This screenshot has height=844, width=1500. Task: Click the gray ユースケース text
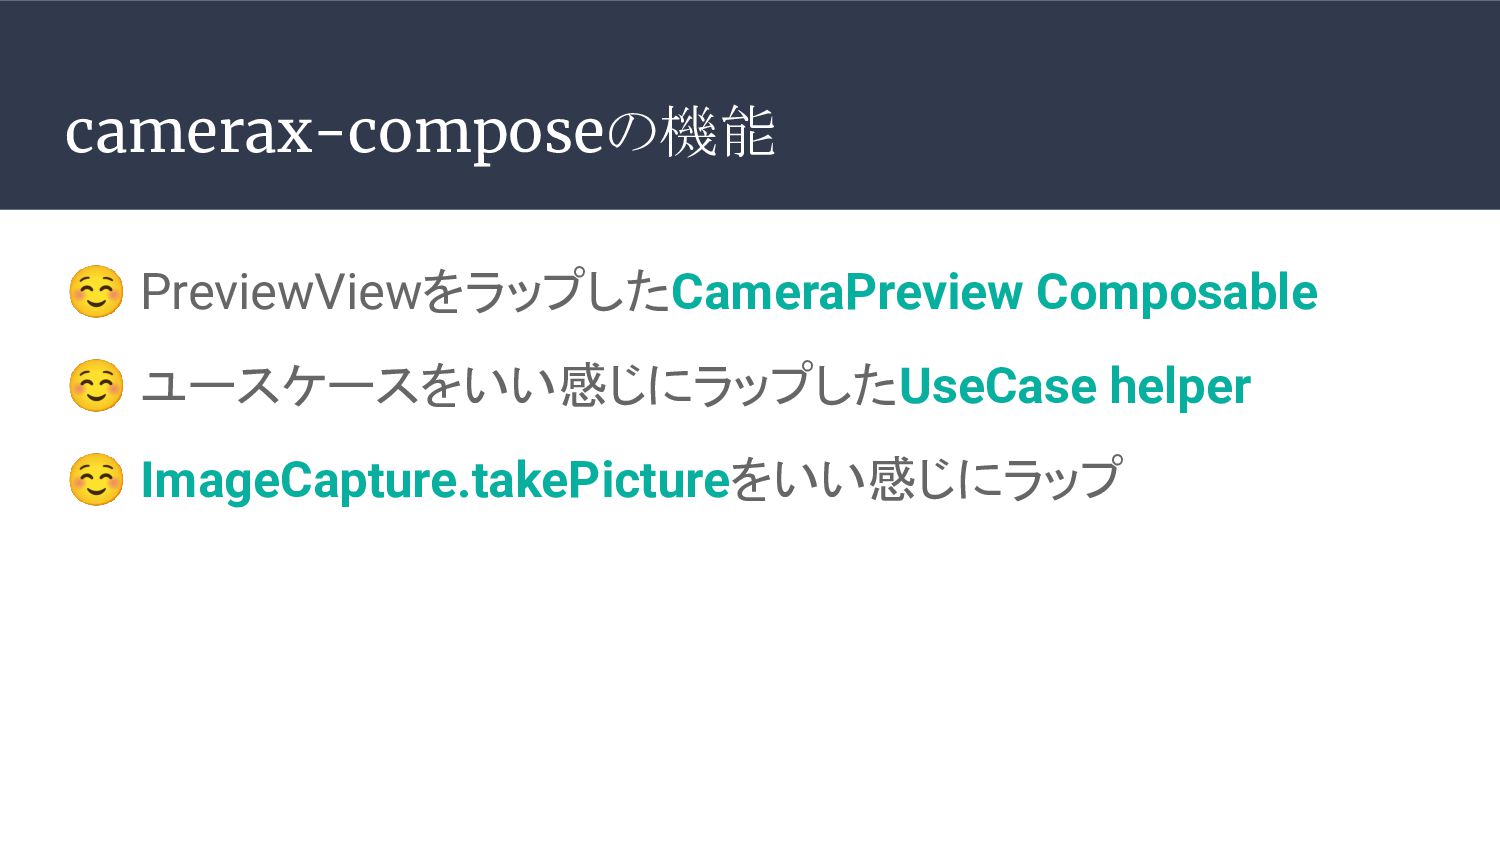[x=280, y=386]
